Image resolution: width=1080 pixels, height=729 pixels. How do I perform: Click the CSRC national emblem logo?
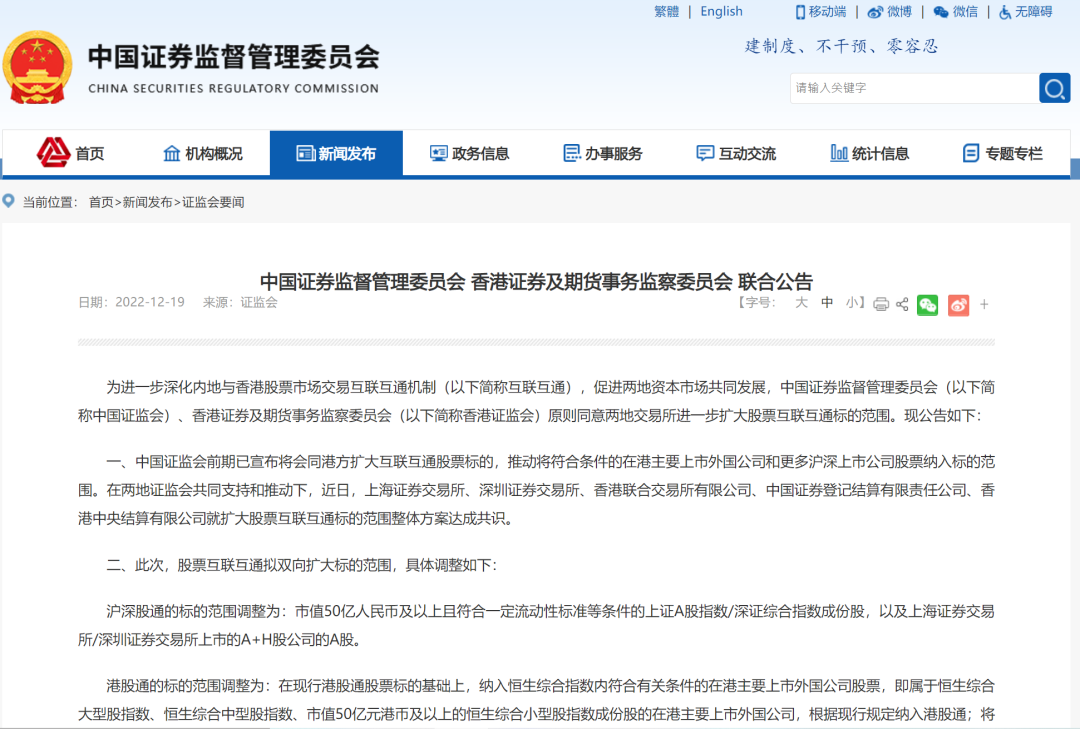tap(37, 67)
